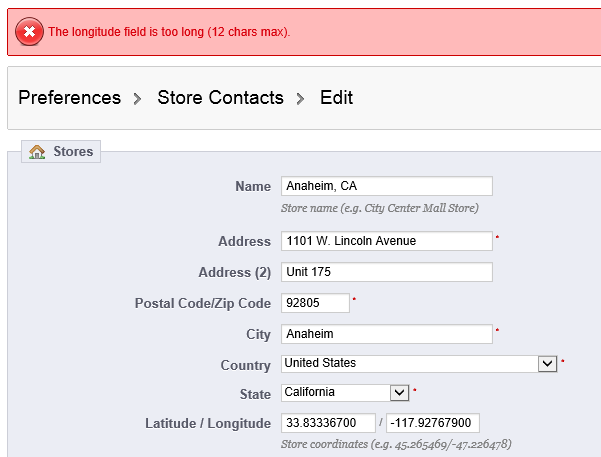The image size is (601, 457).
Task: Click the first breadcrumb arrow after Preferences
Action: click(x=137, y=99)
